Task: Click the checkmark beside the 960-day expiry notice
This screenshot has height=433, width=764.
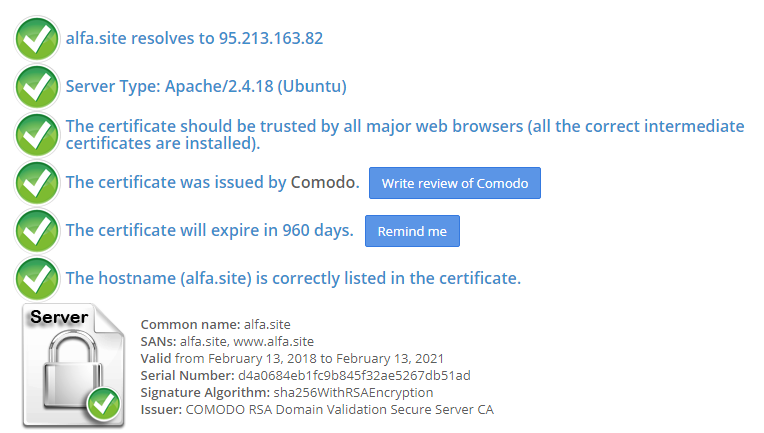Action: (37, 230)
